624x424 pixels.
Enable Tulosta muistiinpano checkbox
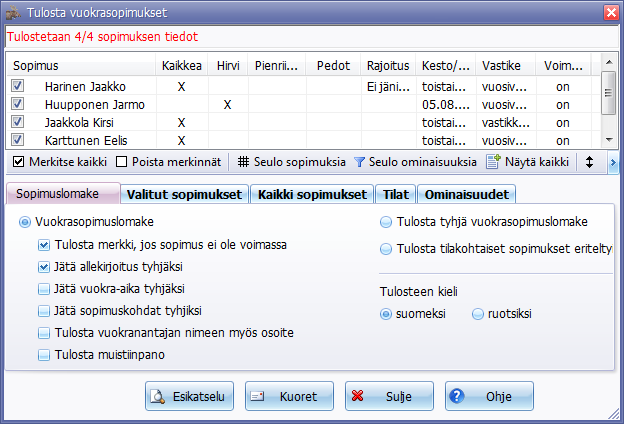[x=44, y=355]
